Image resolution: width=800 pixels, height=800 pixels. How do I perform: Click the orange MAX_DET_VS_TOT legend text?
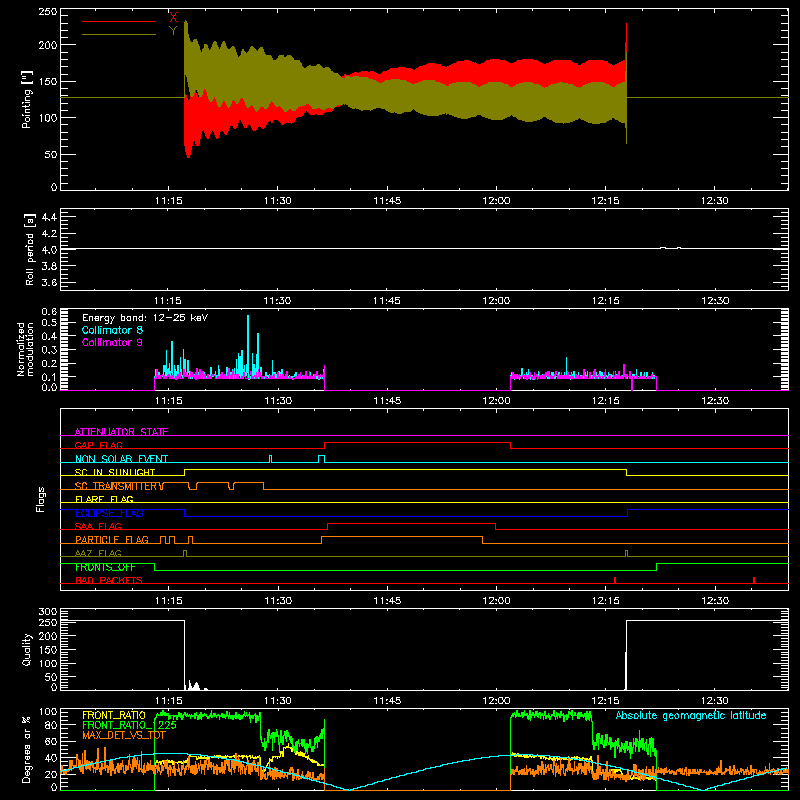(x=124, y=735)
